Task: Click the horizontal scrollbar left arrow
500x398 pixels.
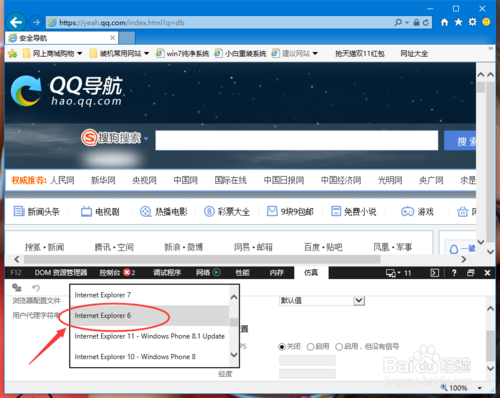Action: [17, 259]
